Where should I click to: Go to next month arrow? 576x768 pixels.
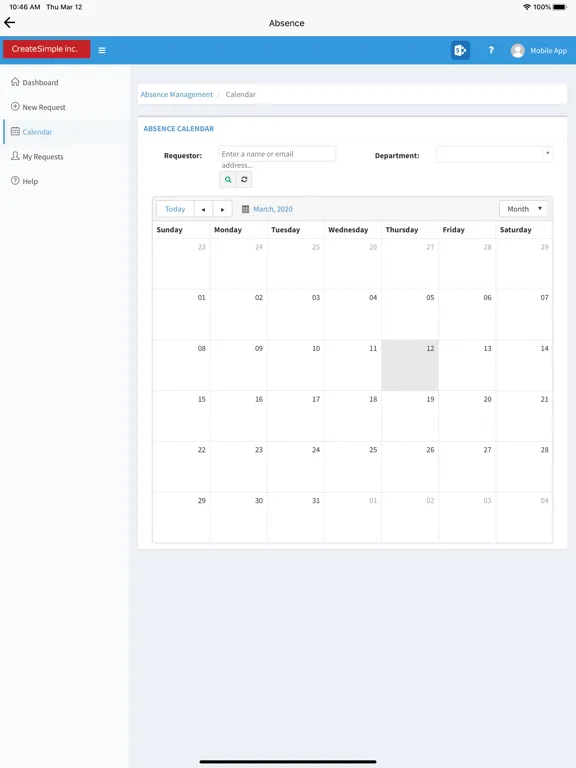[222, 209]
